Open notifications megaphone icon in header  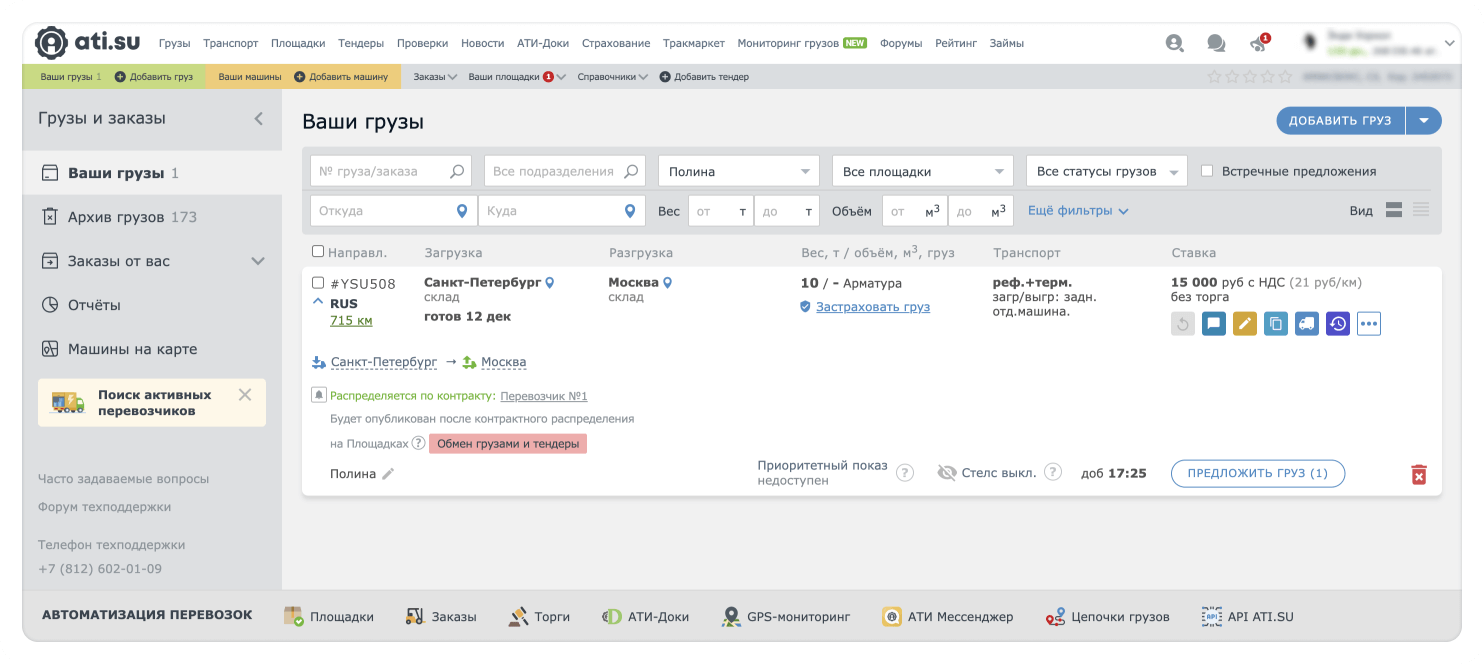click(1258, 43)
